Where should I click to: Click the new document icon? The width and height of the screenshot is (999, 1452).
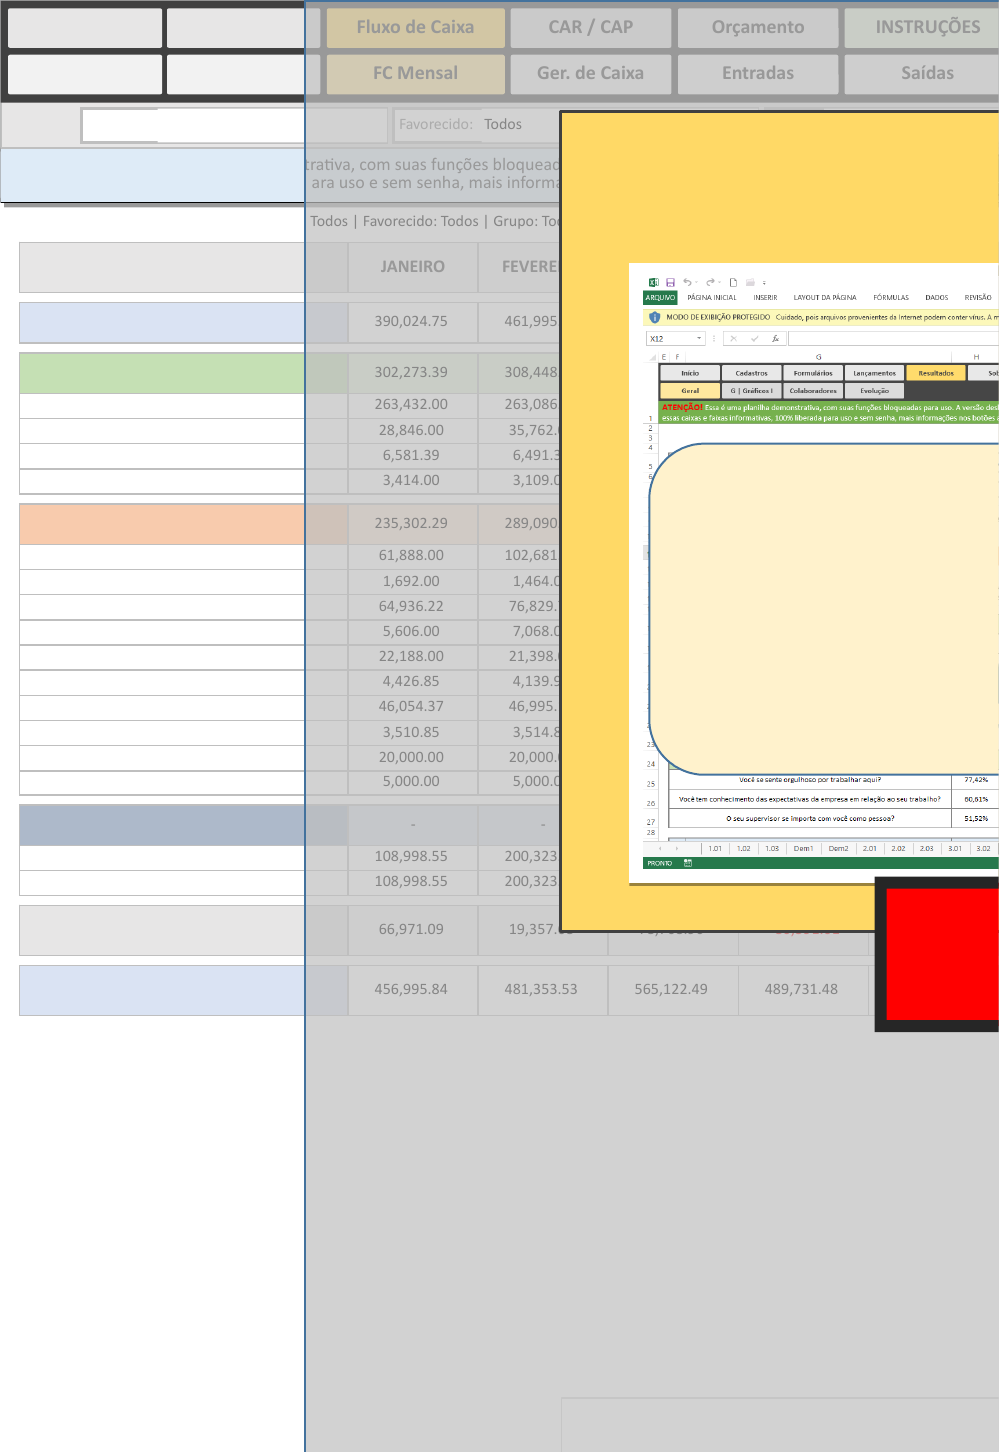pos(733,283)
